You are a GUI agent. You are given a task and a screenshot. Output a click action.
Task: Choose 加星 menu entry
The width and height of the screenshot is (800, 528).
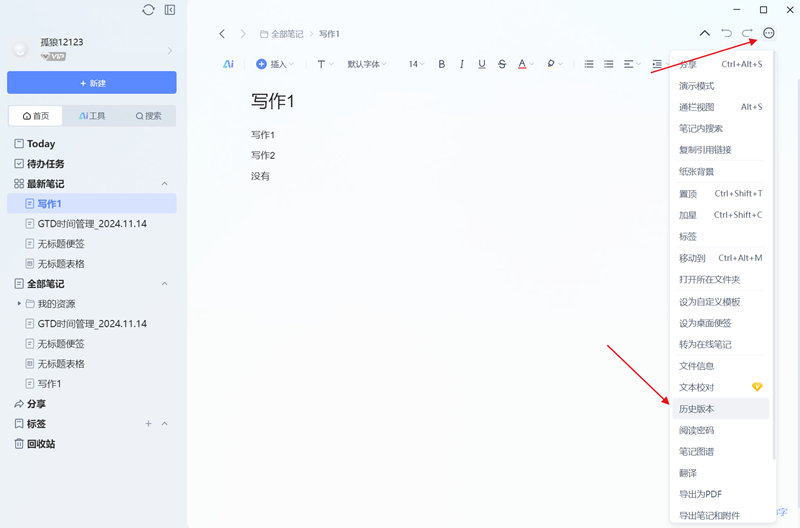click(x=720, y=215)
